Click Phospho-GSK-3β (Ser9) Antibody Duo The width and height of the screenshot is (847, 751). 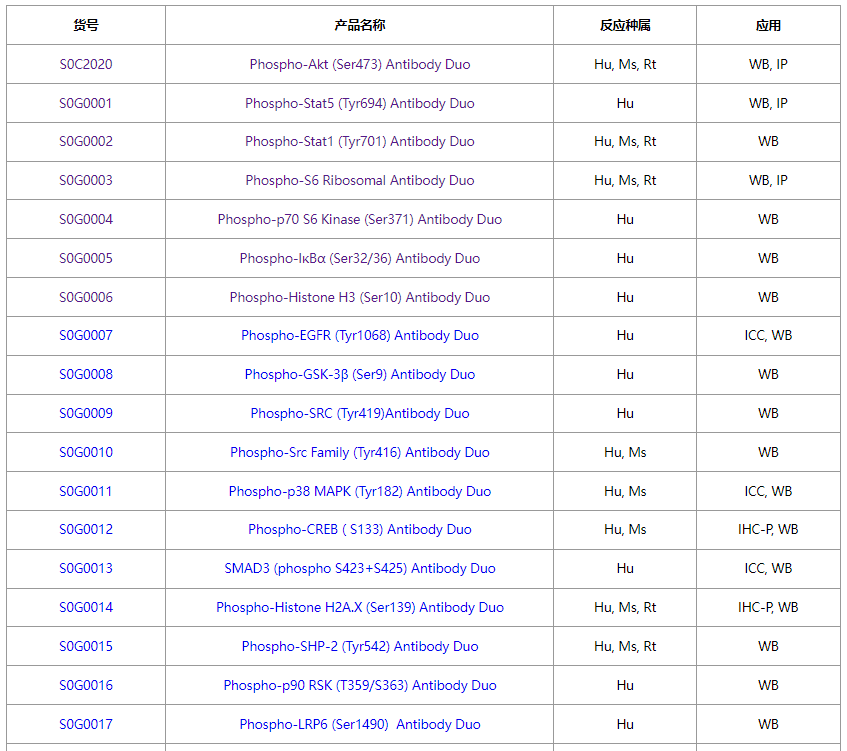[359, 374]
